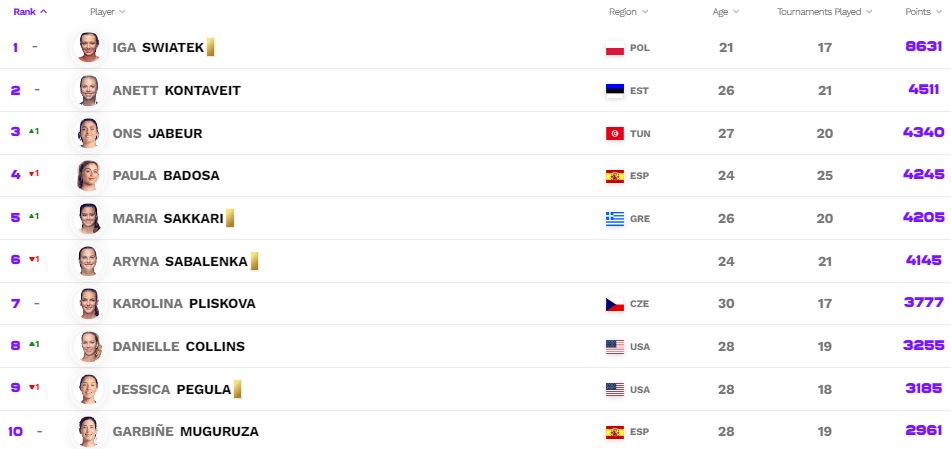Click the gold badge beside Swiatek

pyautogui.click(x=211, y=47)
